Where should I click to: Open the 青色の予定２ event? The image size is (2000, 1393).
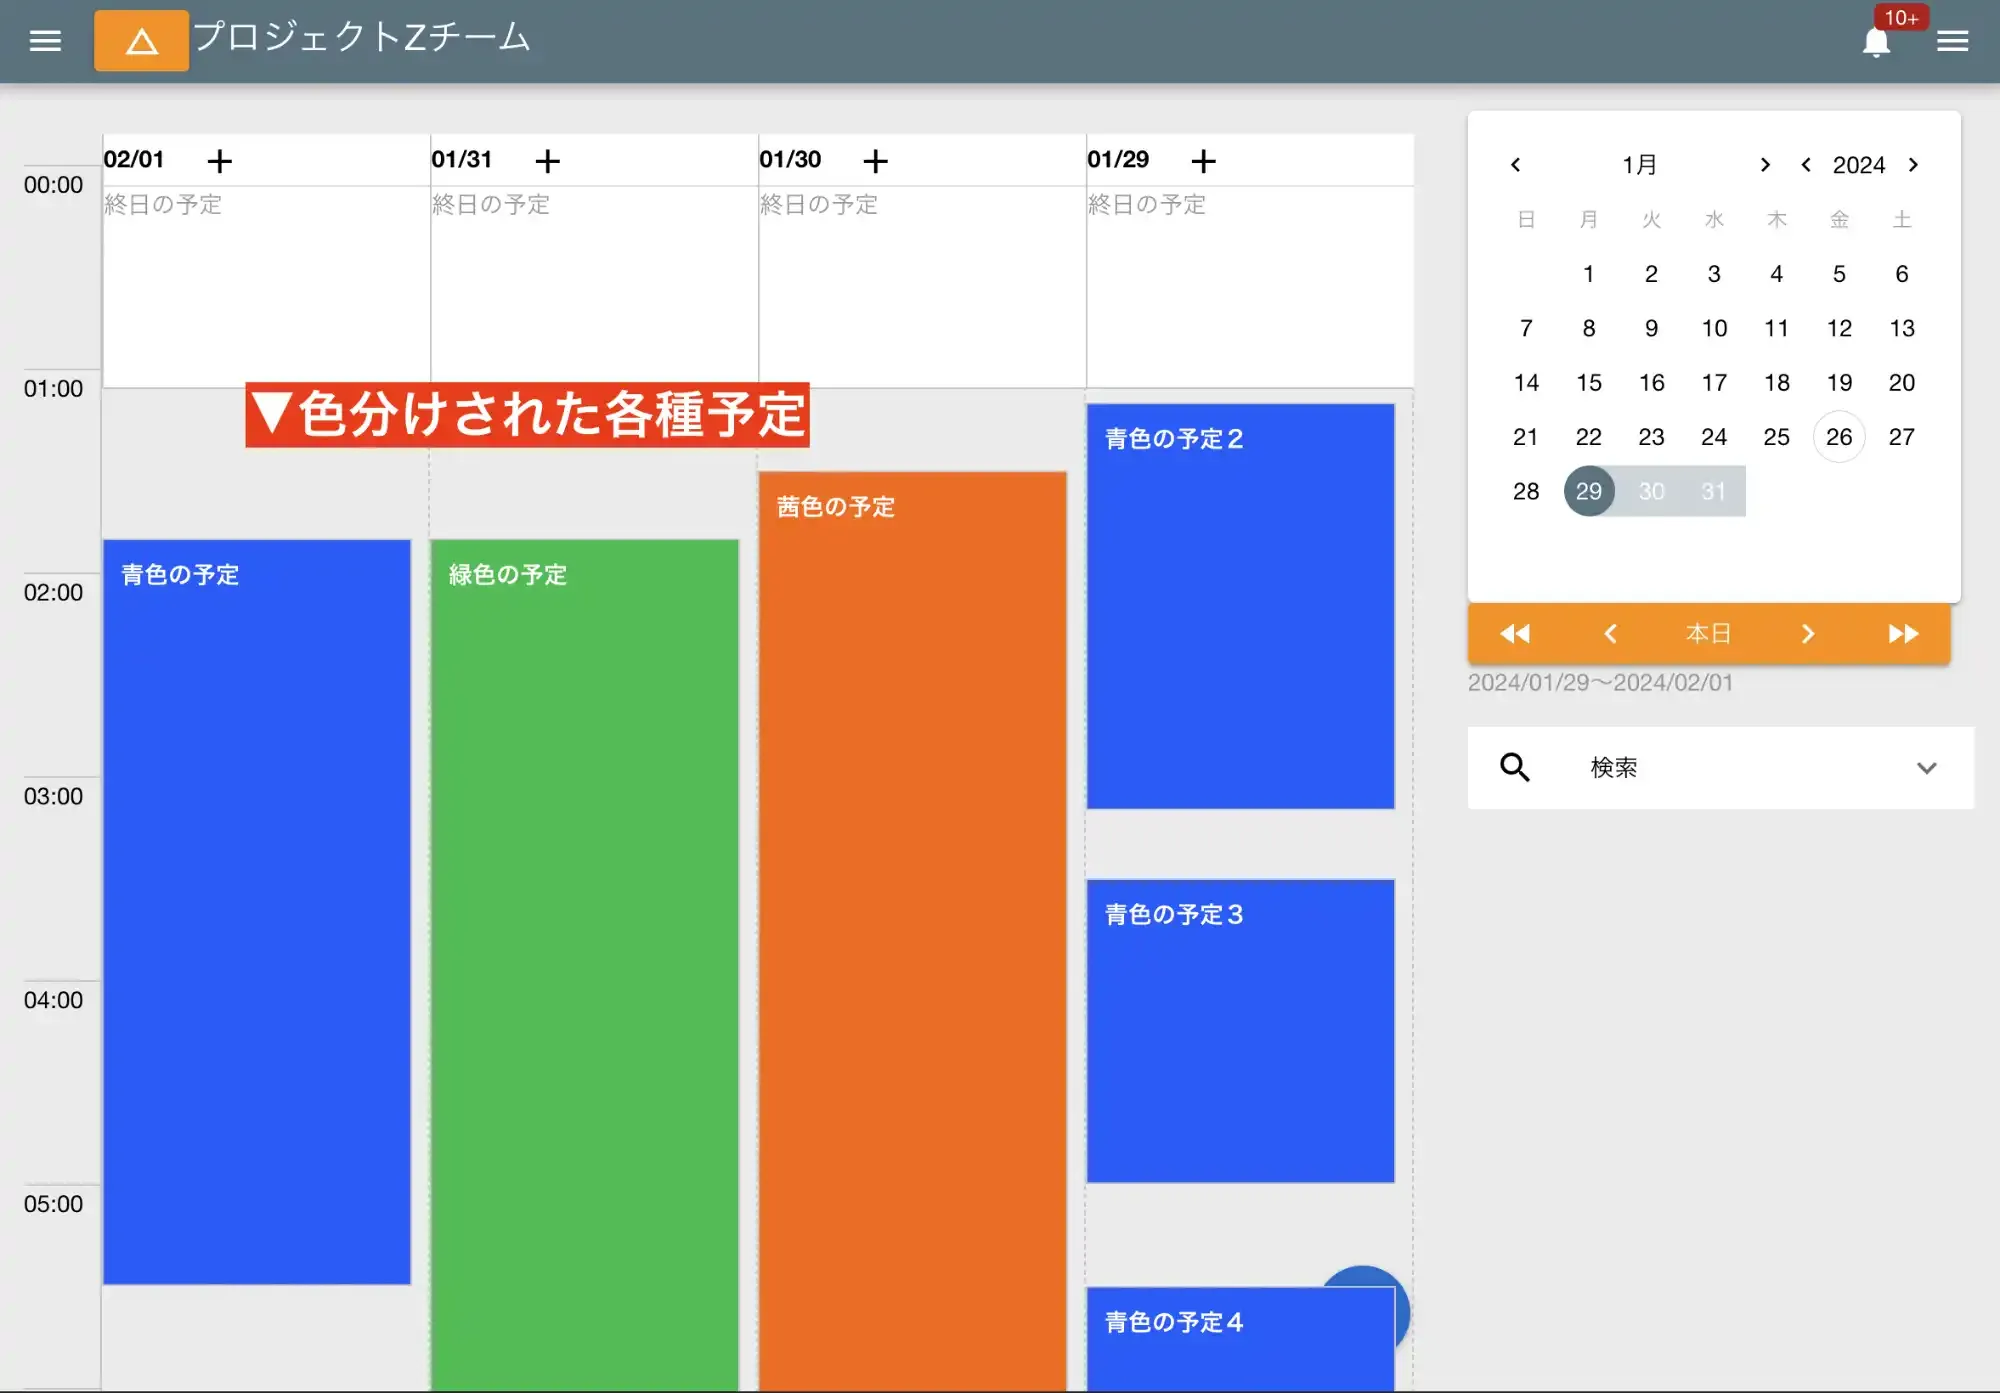coord(1240,600)
